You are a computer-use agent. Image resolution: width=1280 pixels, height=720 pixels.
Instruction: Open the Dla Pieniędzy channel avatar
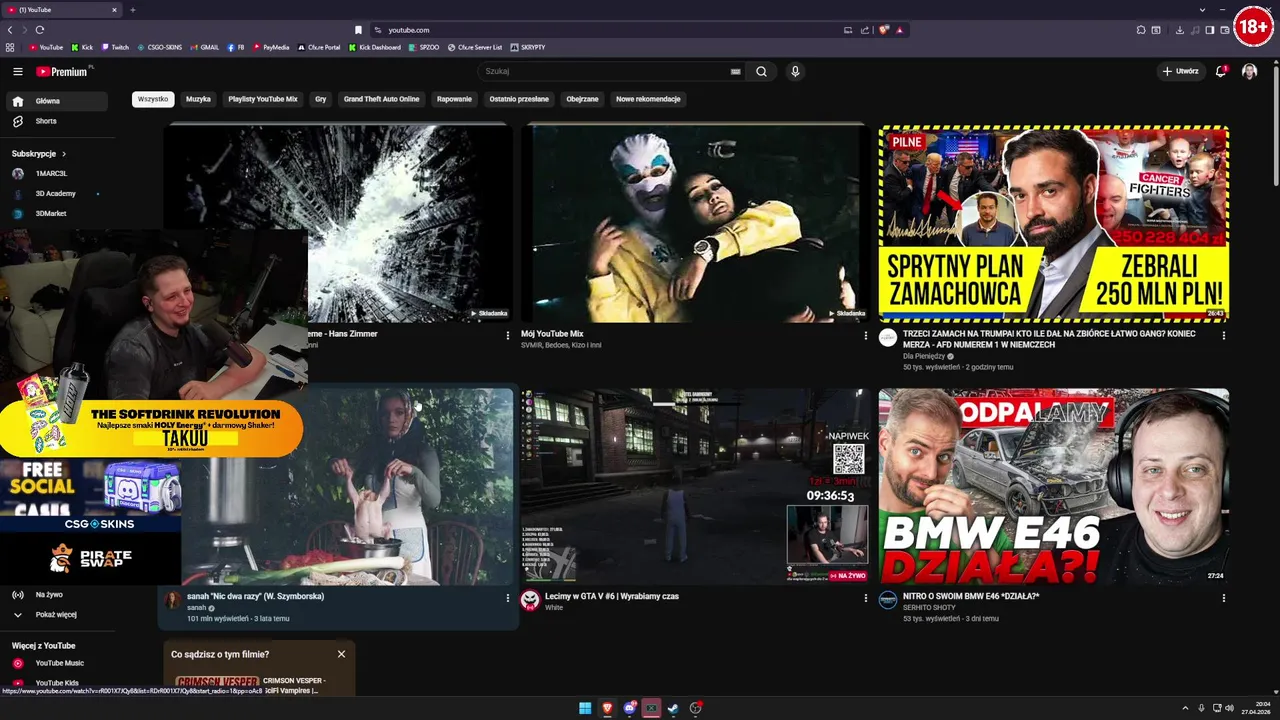[x=888, y=338]
